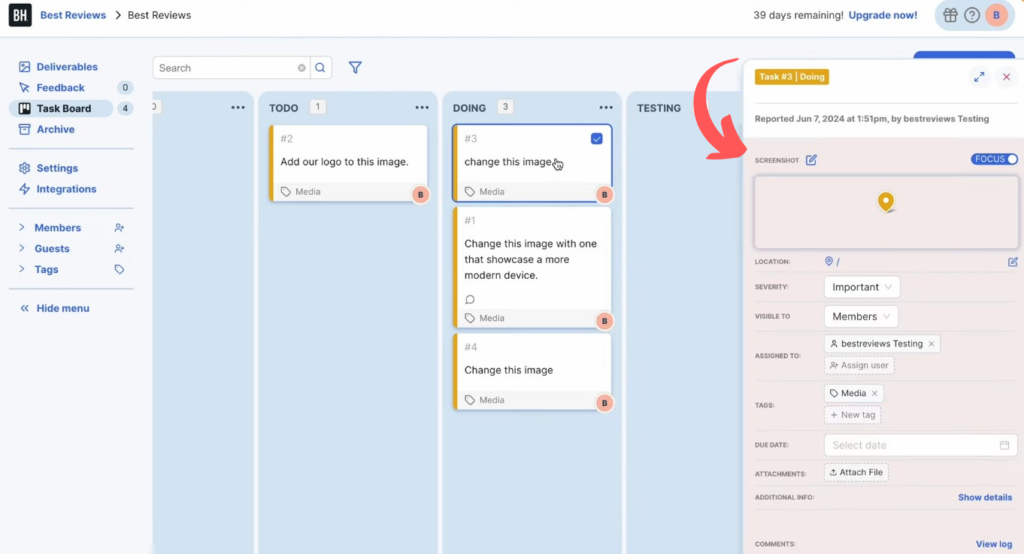This screenshot has width=1024, height=554.
Task: Click the TODO count badge 1
Action: (x=318, y=107)
